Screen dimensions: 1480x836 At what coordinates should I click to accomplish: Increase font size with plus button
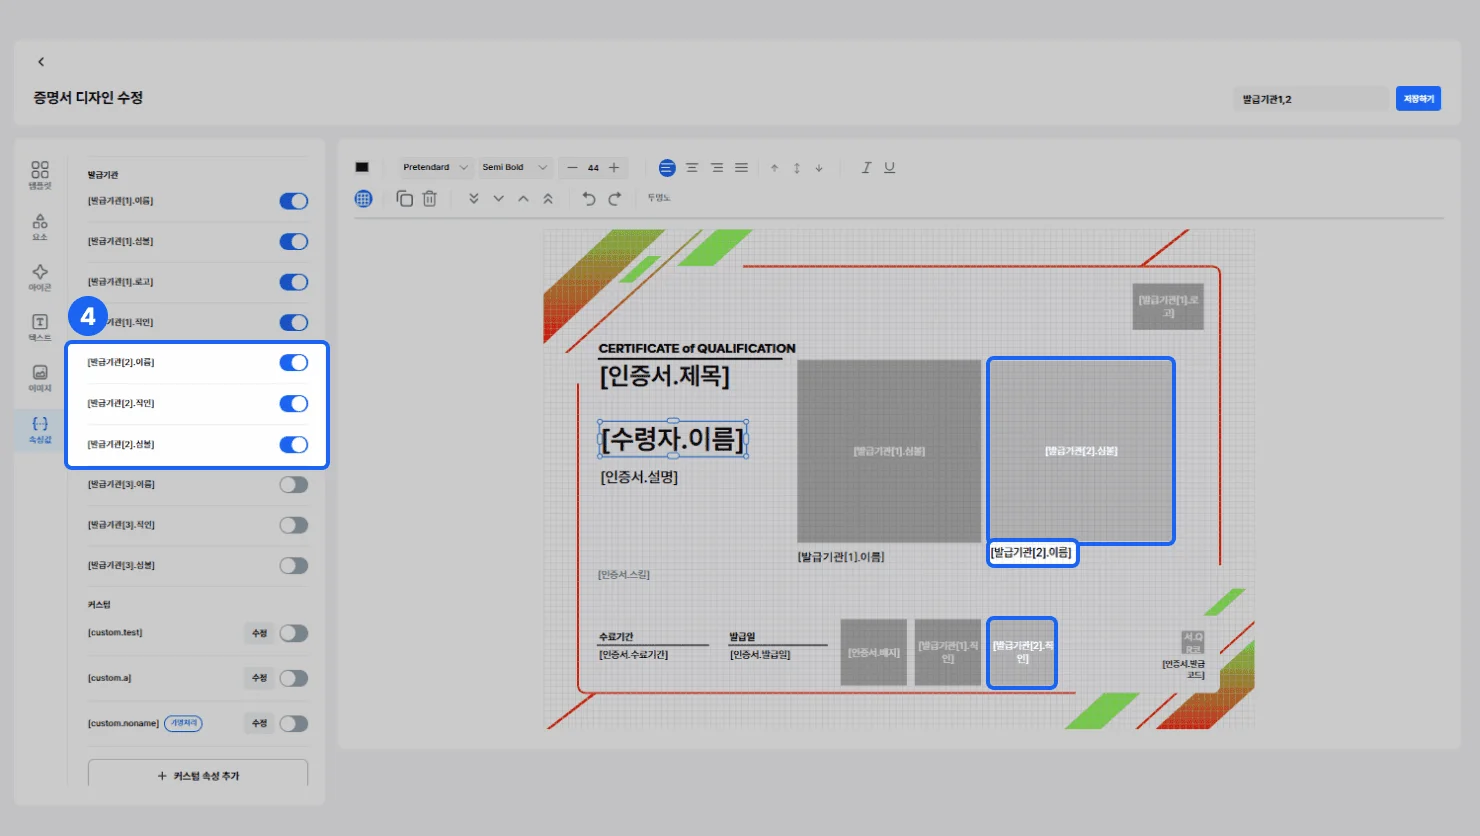[614, 168]
